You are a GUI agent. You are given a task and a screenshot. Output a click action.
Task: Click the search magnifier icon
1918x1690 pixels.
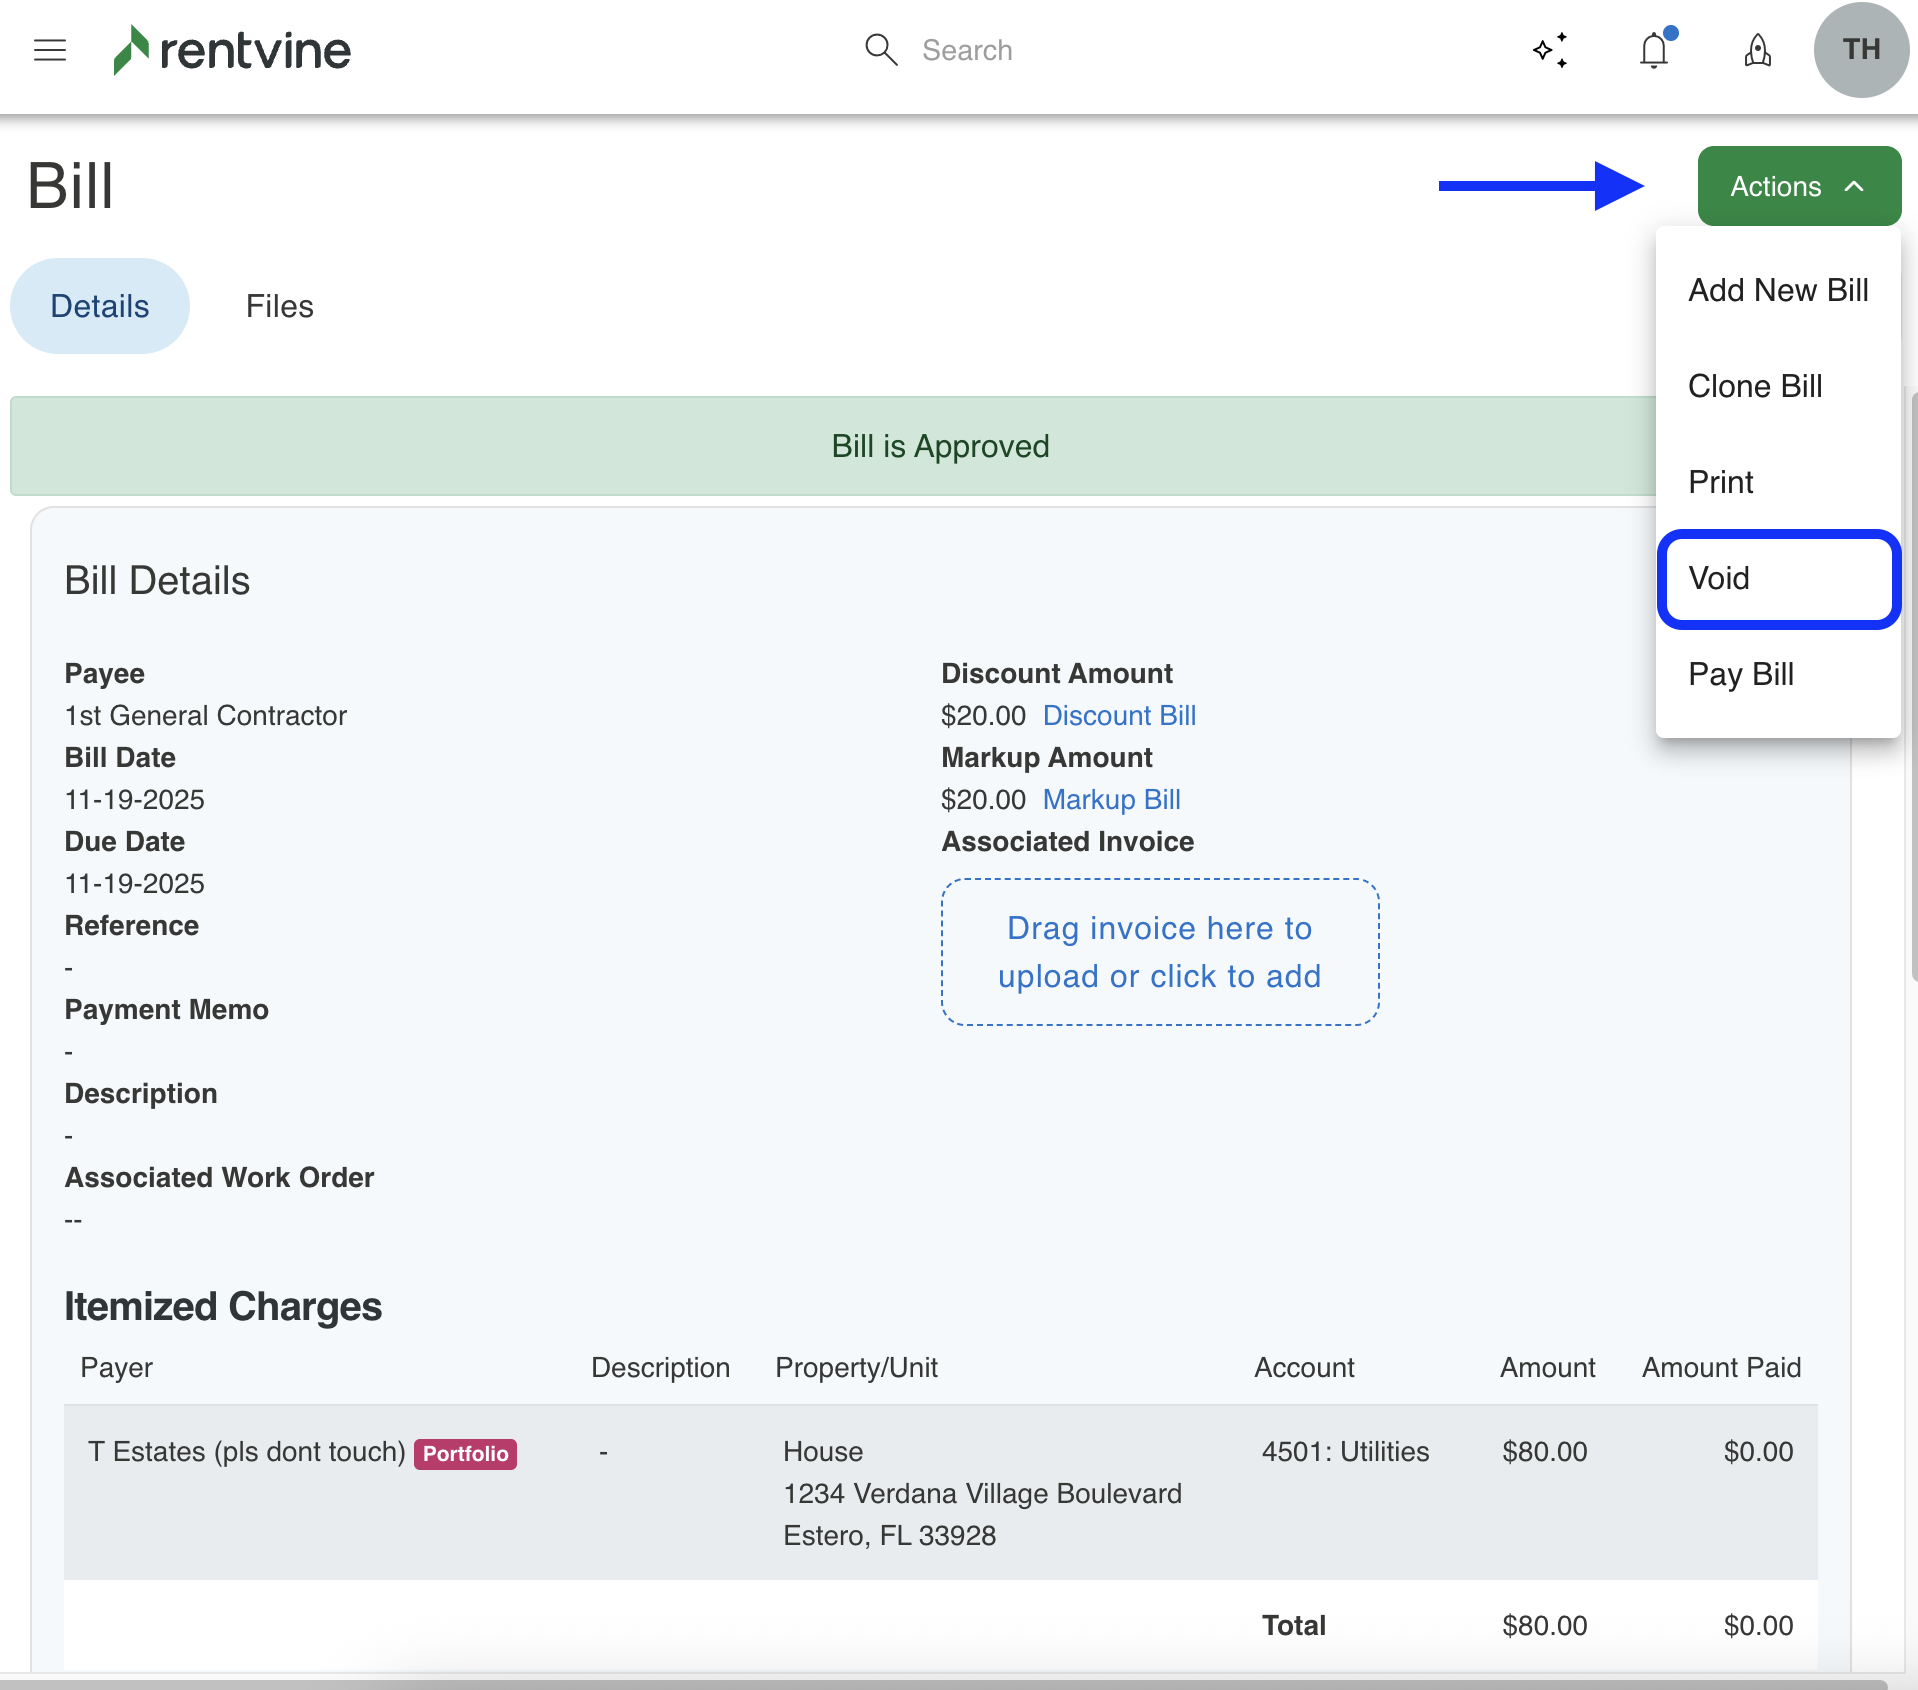pyautogui.click(x=880, y=50)
